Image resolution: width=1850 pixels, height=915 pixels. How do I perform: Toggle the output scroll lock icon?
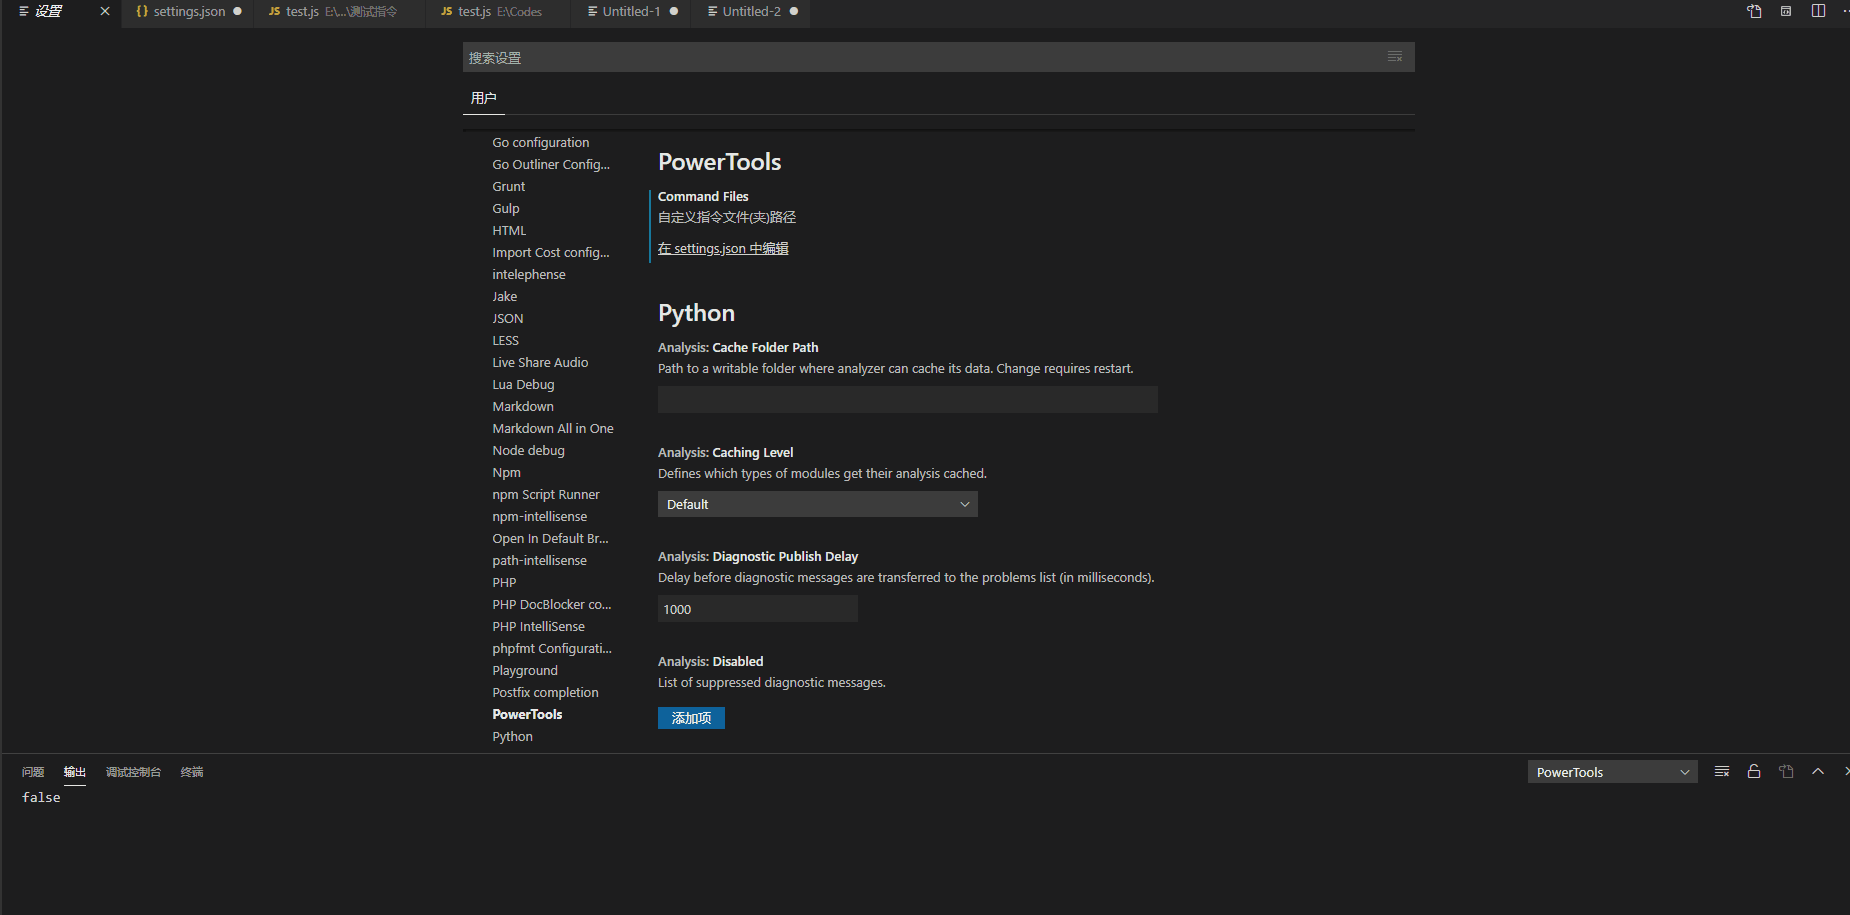[1754, 772]
